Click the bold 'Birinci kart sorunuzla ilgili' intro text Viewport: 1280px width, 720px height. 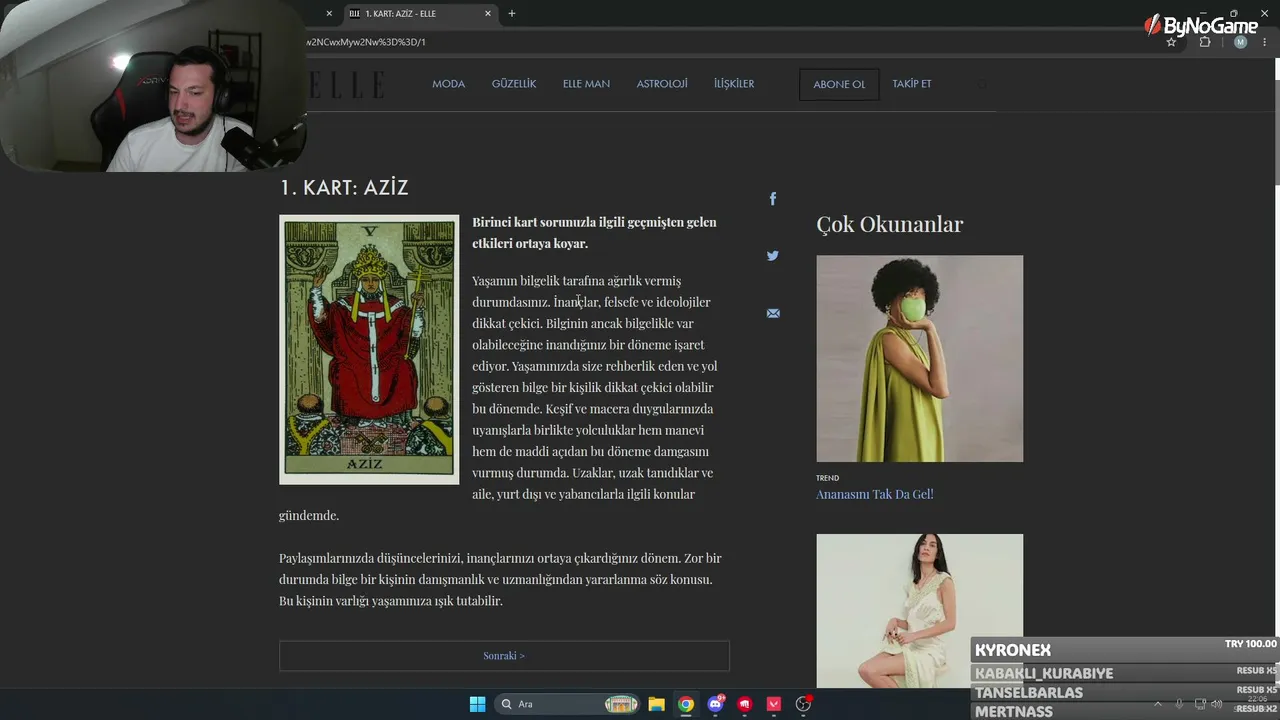coord(594,232)
